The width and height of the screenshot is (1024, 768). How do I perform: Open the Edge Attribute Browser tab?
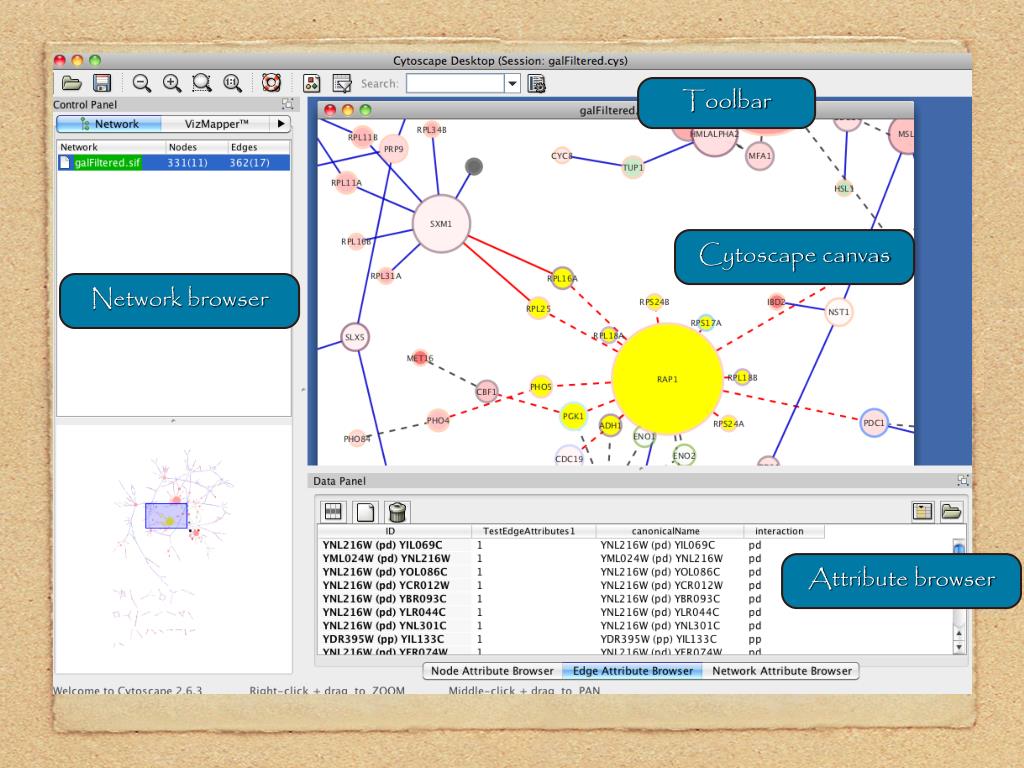(632, 671)
